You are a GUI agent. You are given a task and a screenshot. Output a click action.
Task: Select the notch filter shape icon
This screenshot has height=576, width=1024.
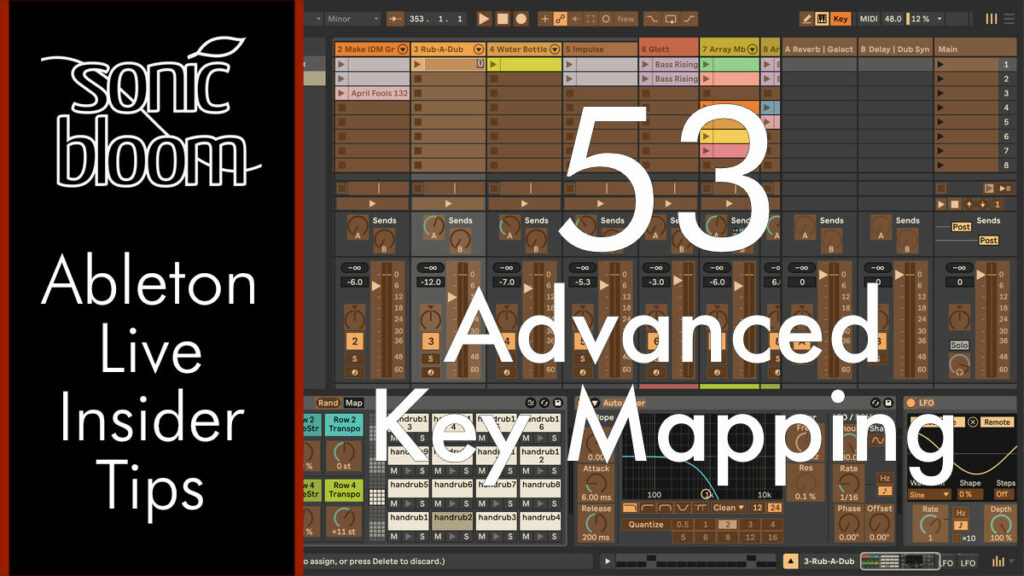coord(683,508)
